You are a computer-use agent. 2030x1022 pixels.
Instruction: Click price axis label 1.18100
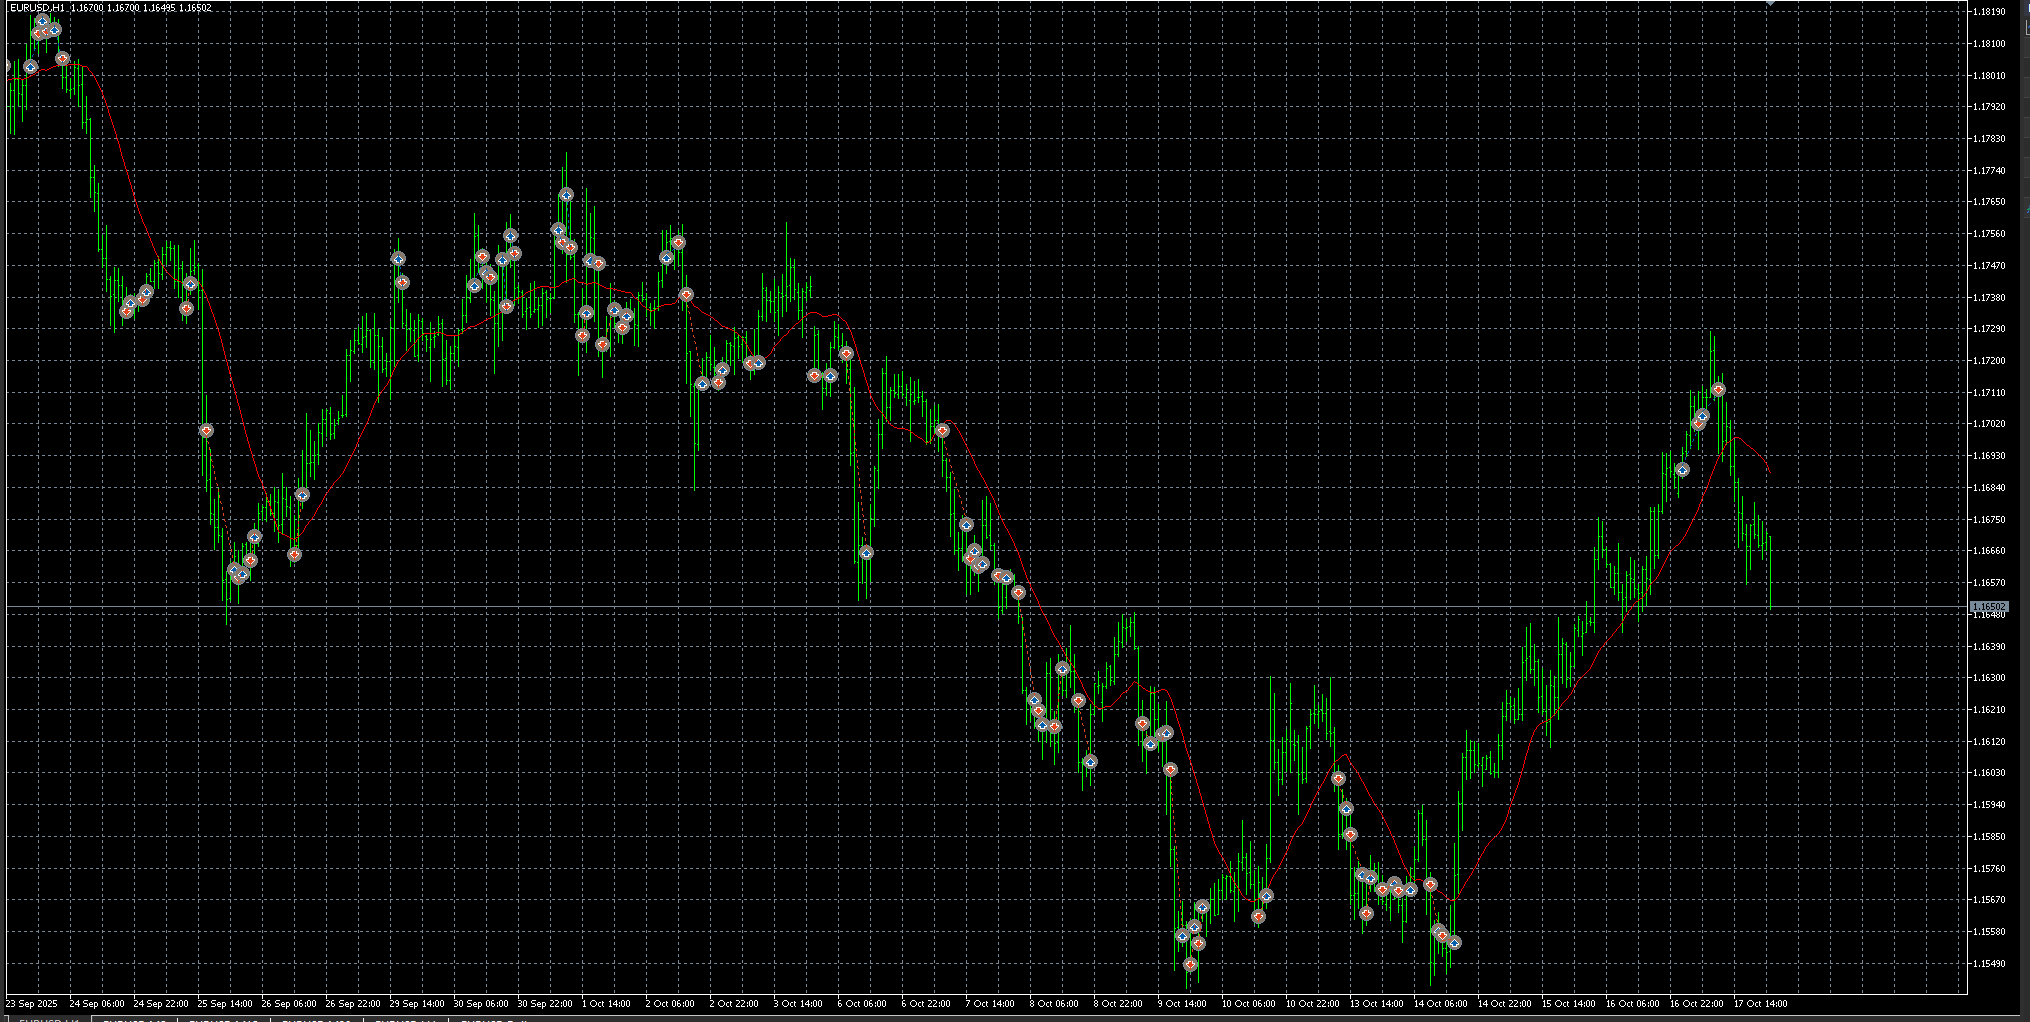(x=1988, y=44)
